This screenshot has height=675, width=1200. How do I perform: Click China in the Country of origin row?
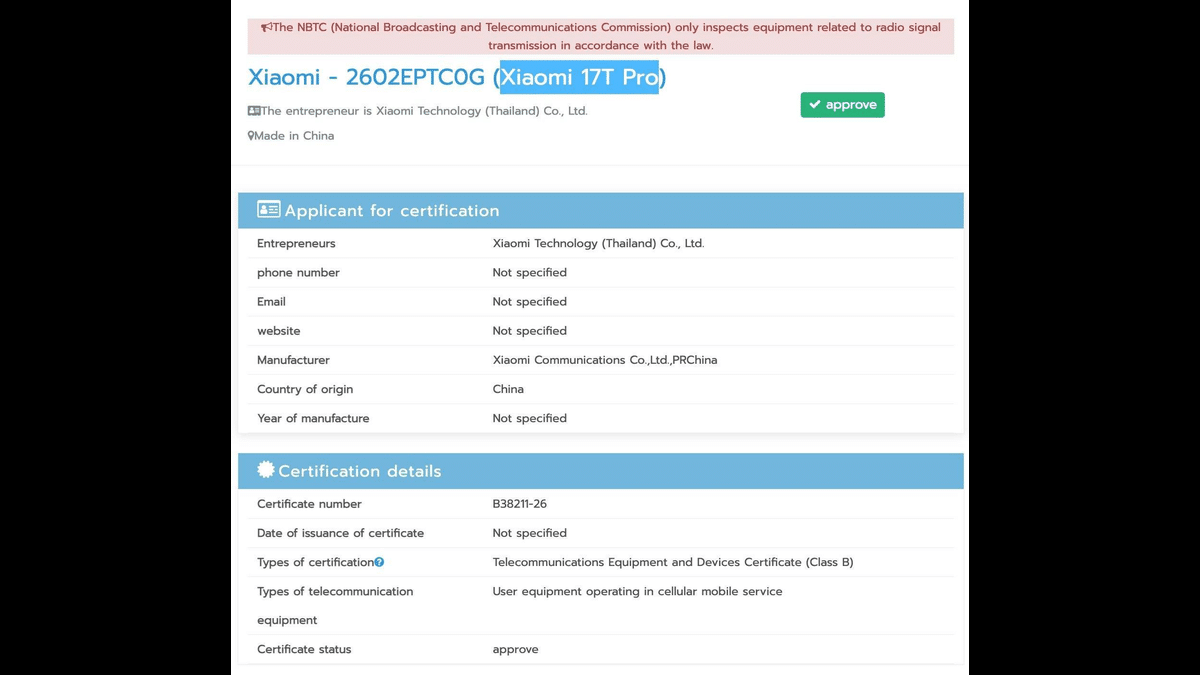[508, 389]
